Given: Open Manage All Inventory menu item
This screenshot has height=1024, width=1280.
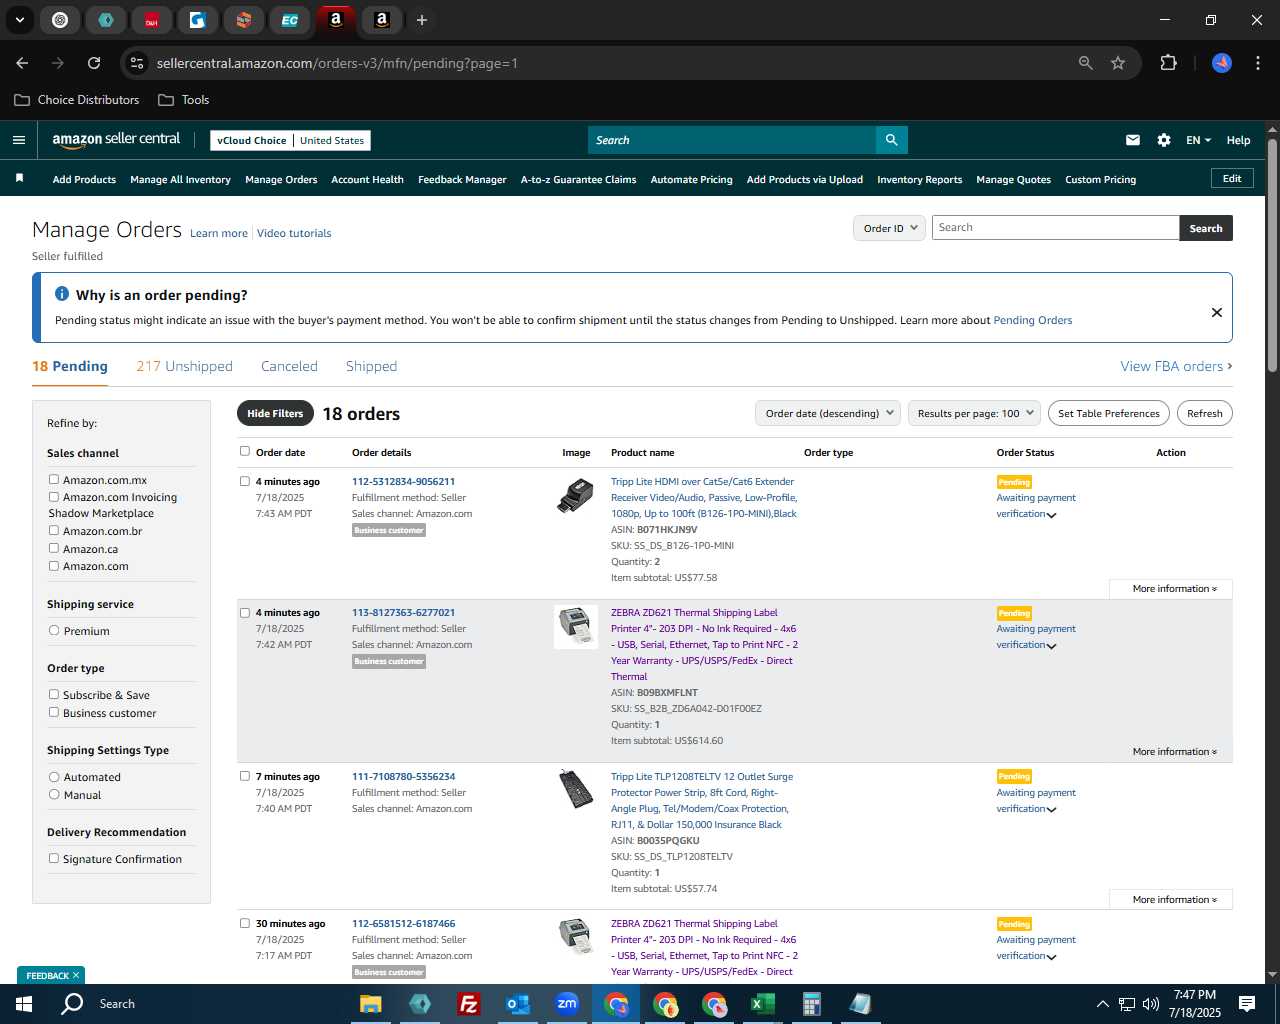Looking at the screenshot, I should point(180,180).
